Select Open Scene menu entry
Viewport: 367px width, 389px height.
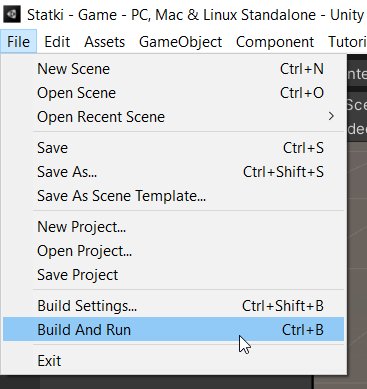[x=173, y=93]
